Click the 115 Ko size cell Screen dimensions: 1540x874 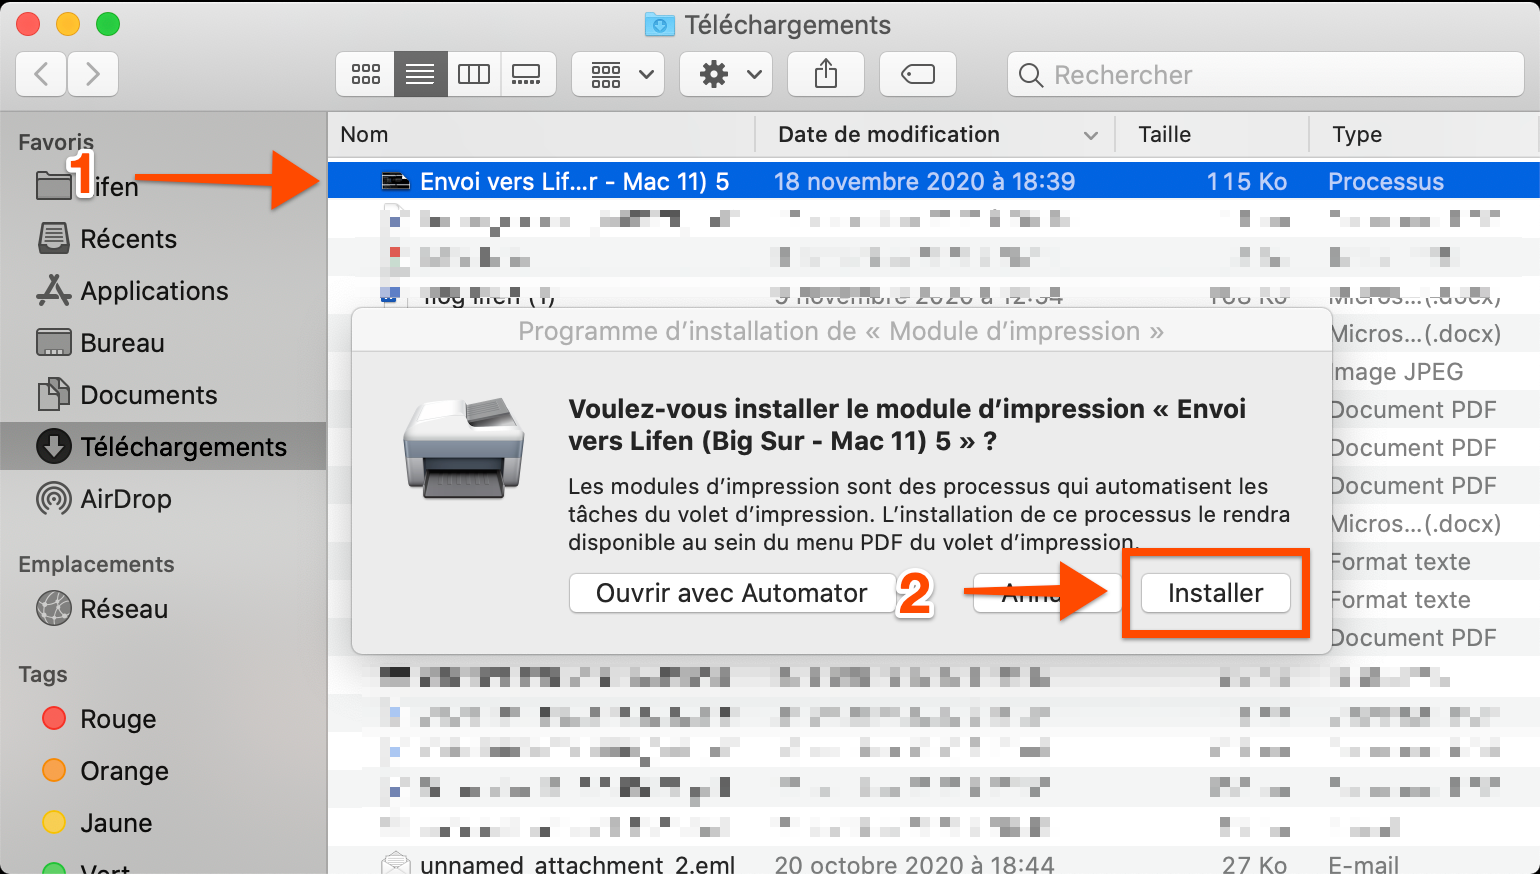tap(1246, 181)
